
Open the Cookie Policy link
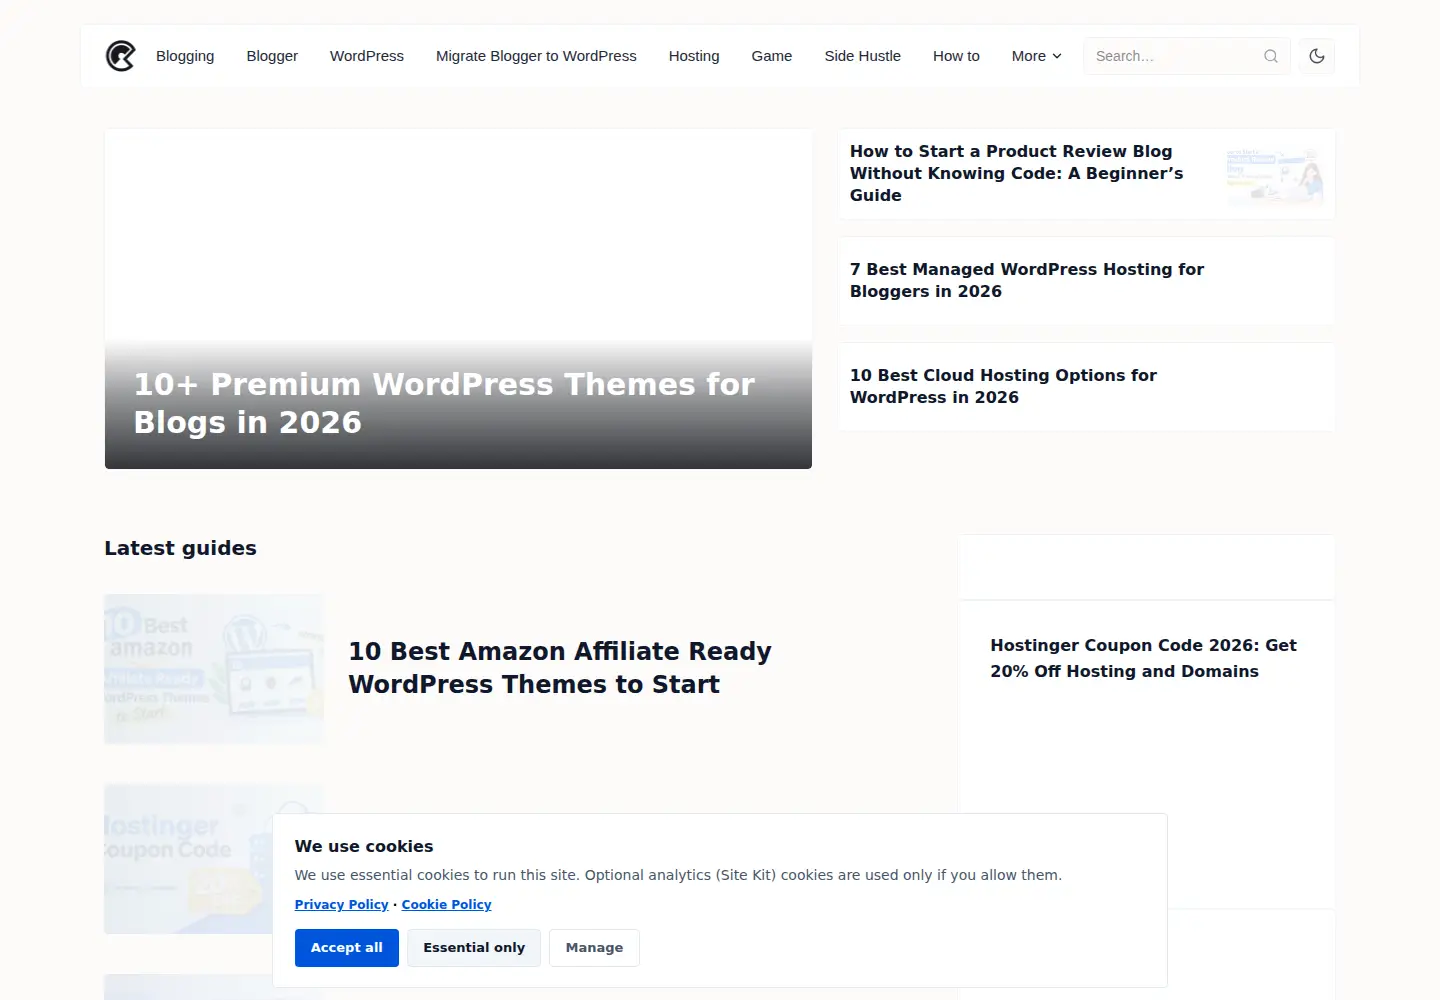(446, 904)
